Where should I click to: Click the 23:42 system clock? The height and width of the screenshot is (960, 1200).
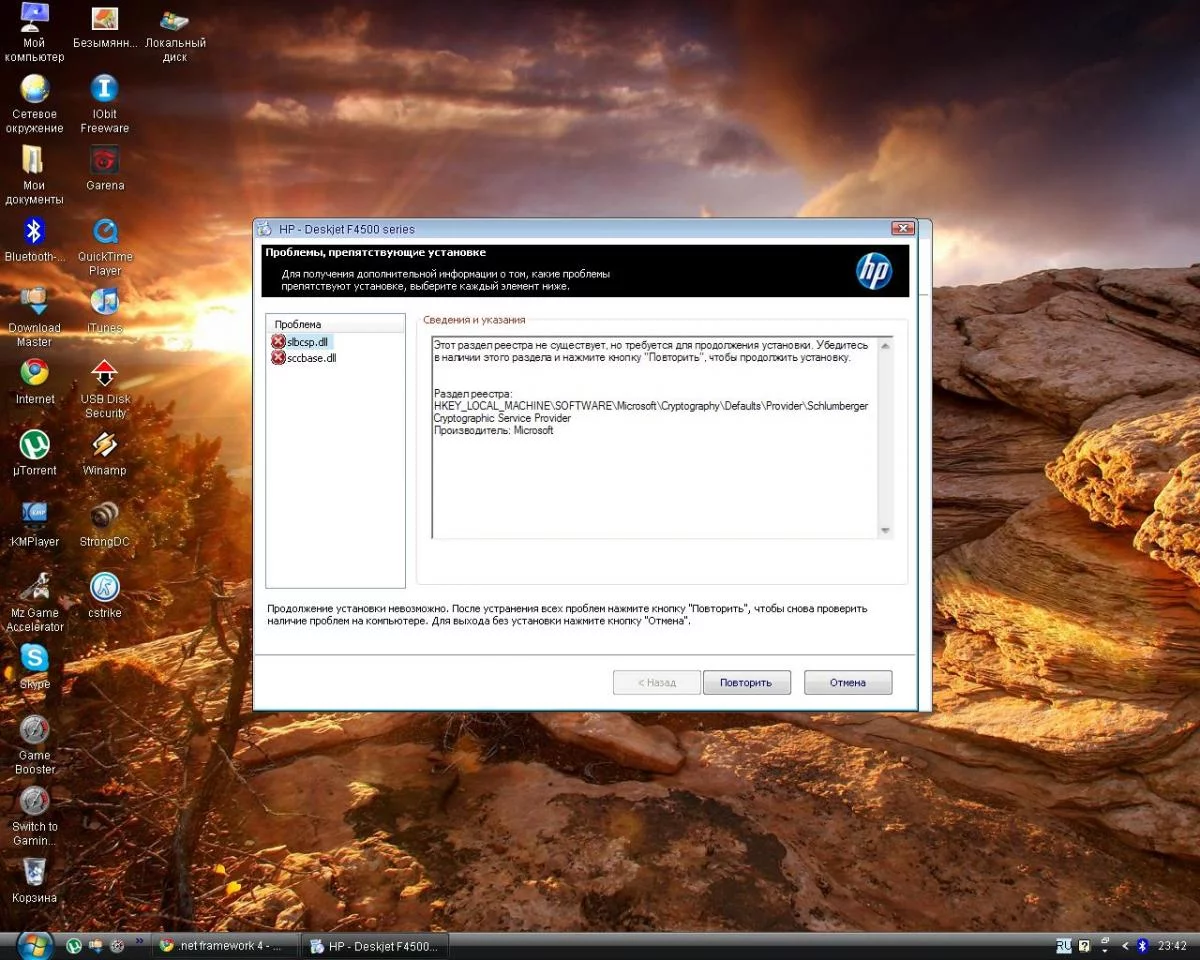[1172, 946]
